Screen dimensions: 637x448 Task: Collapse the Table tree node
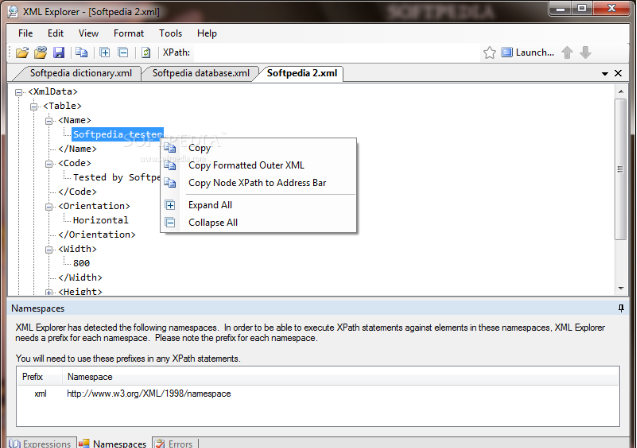coord(35,106)
